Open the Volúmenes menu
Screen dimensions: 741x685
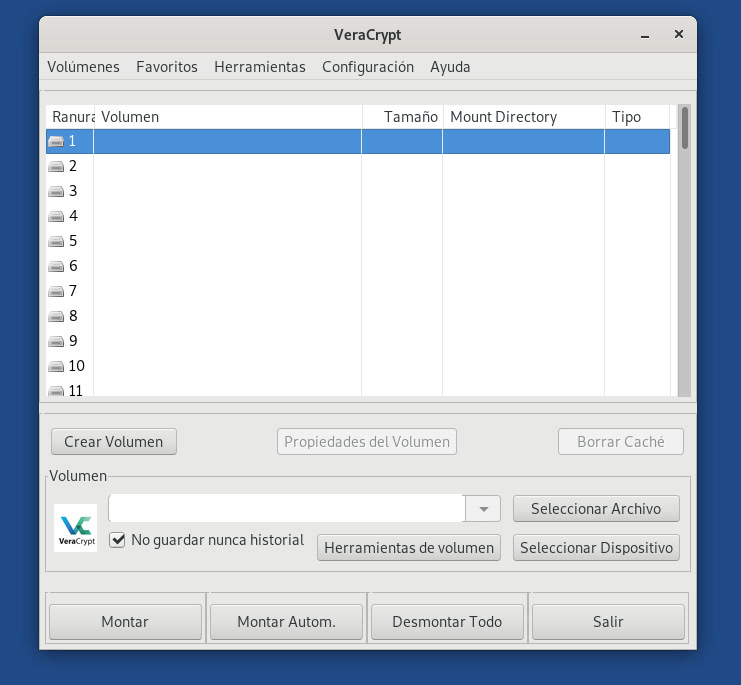tap(83, 67)
